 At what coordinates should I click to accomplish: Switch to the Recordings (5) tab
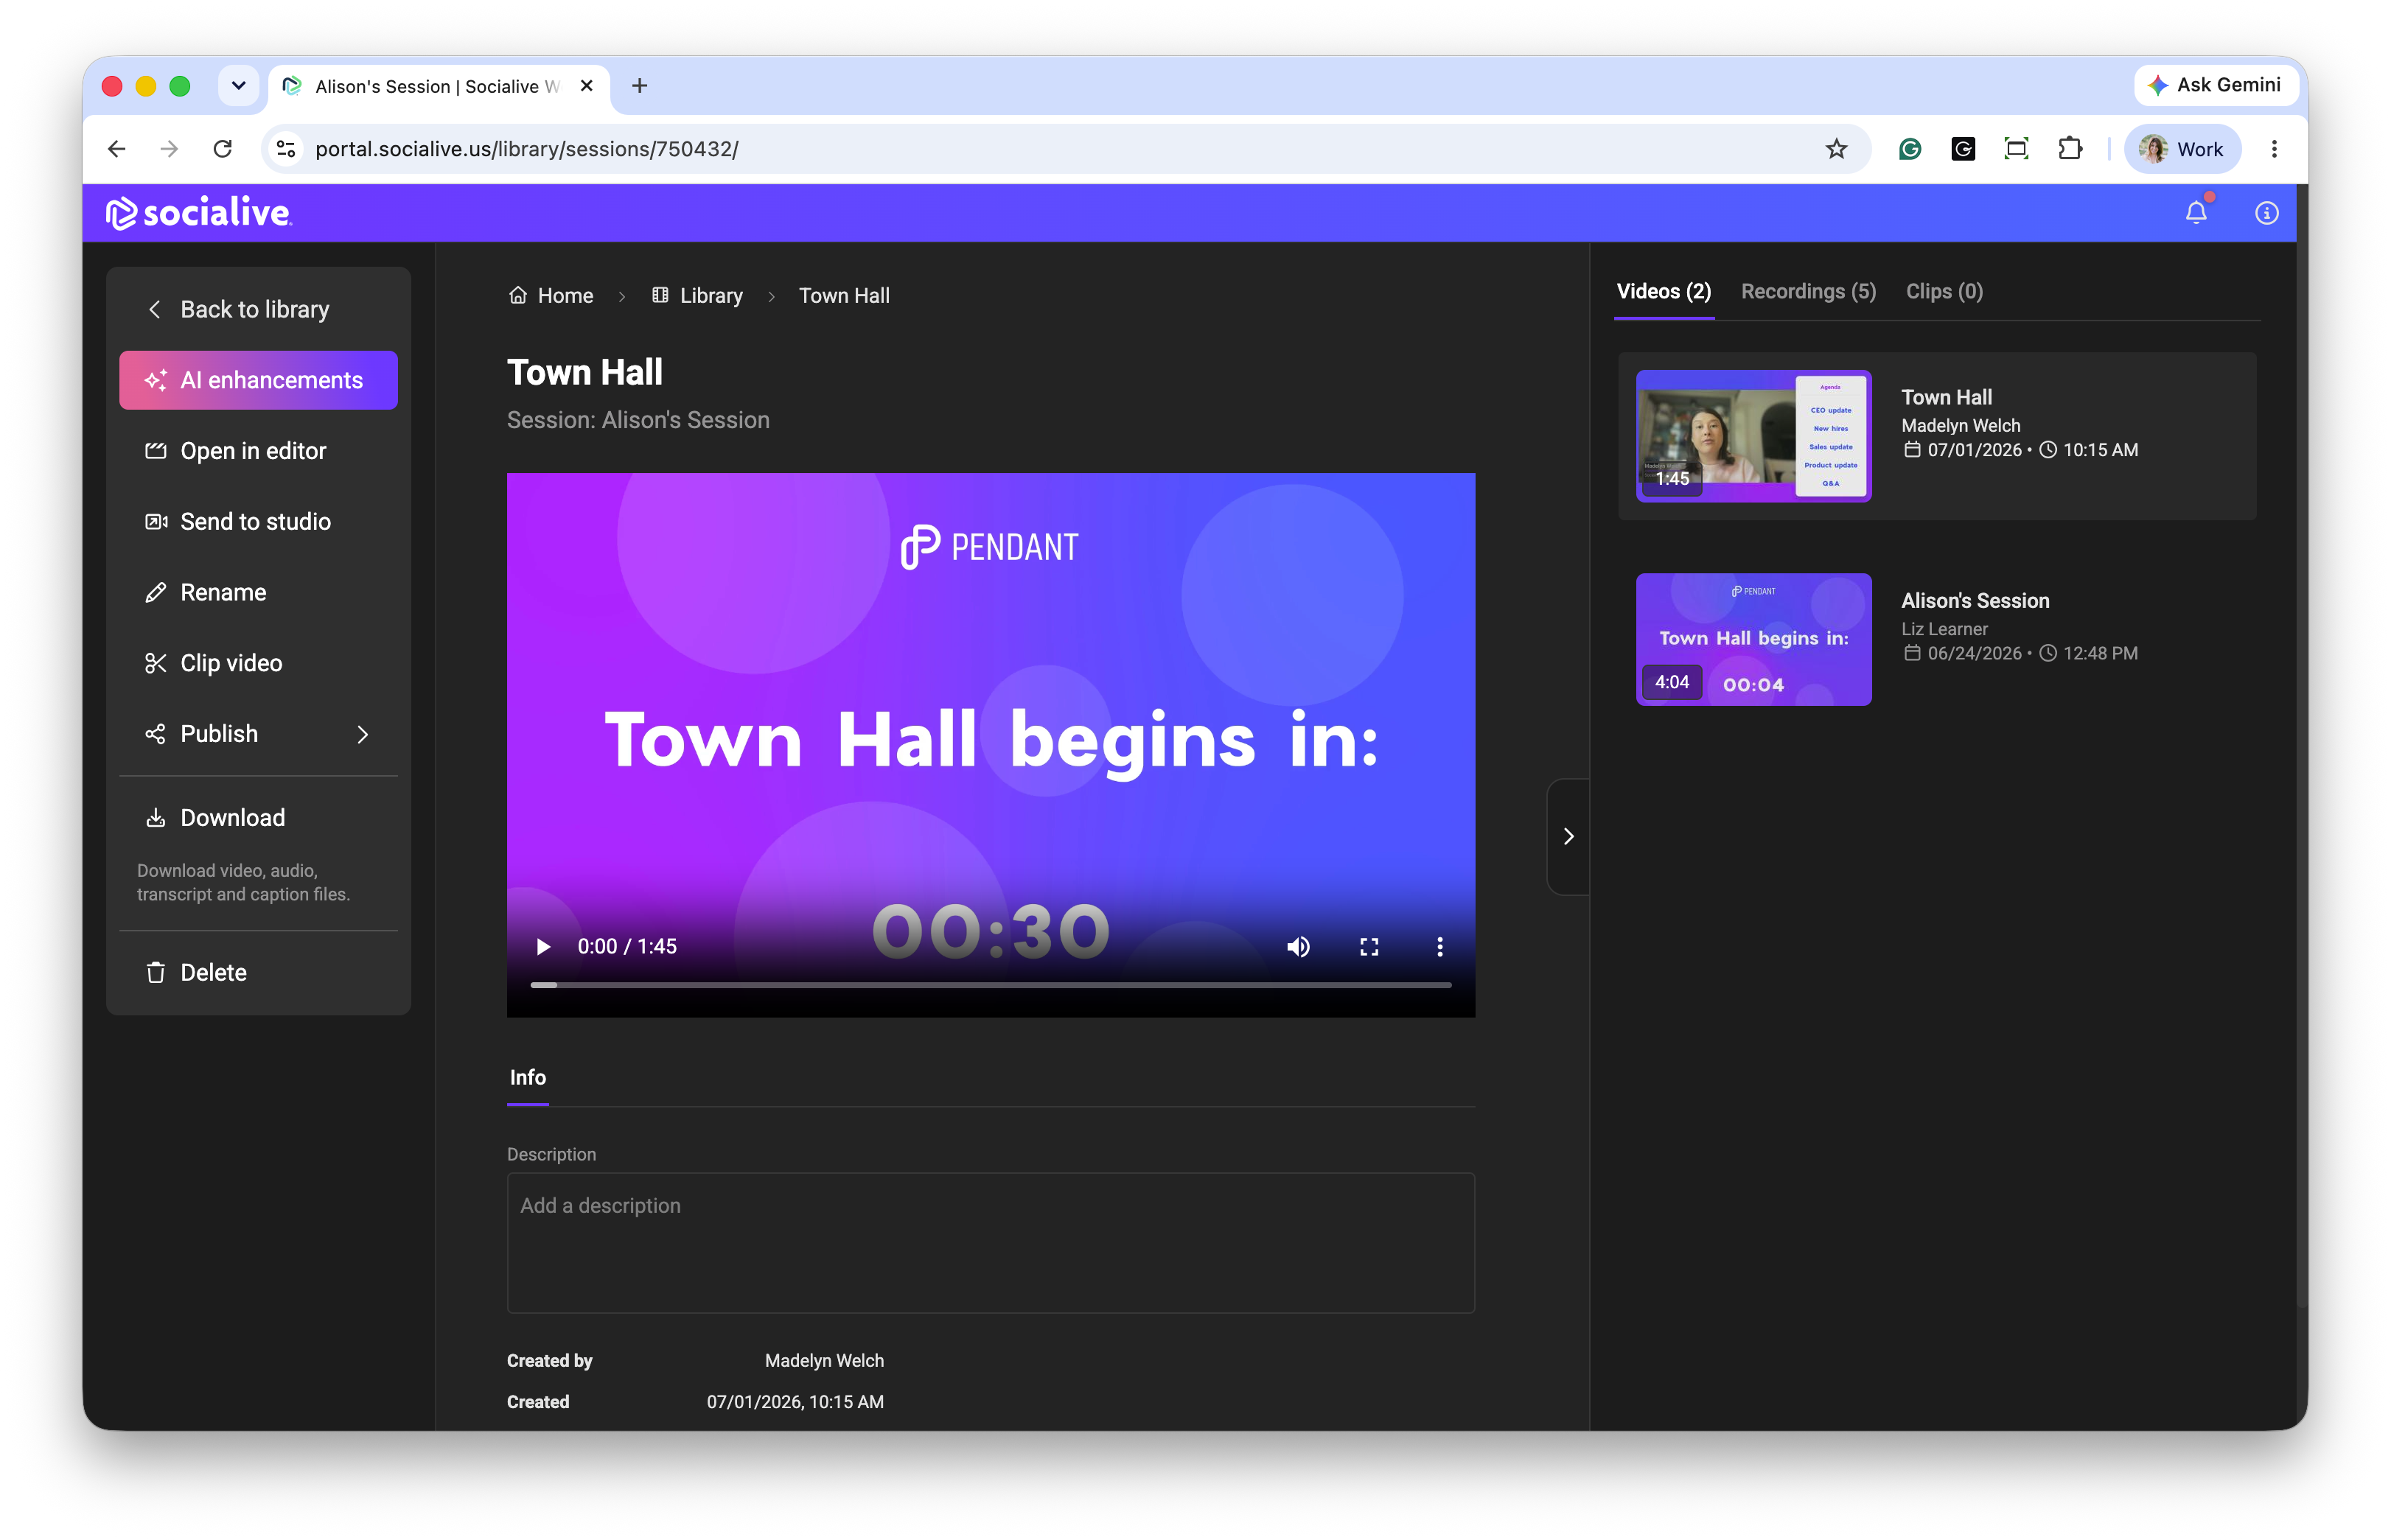[x=1808, y=292]
